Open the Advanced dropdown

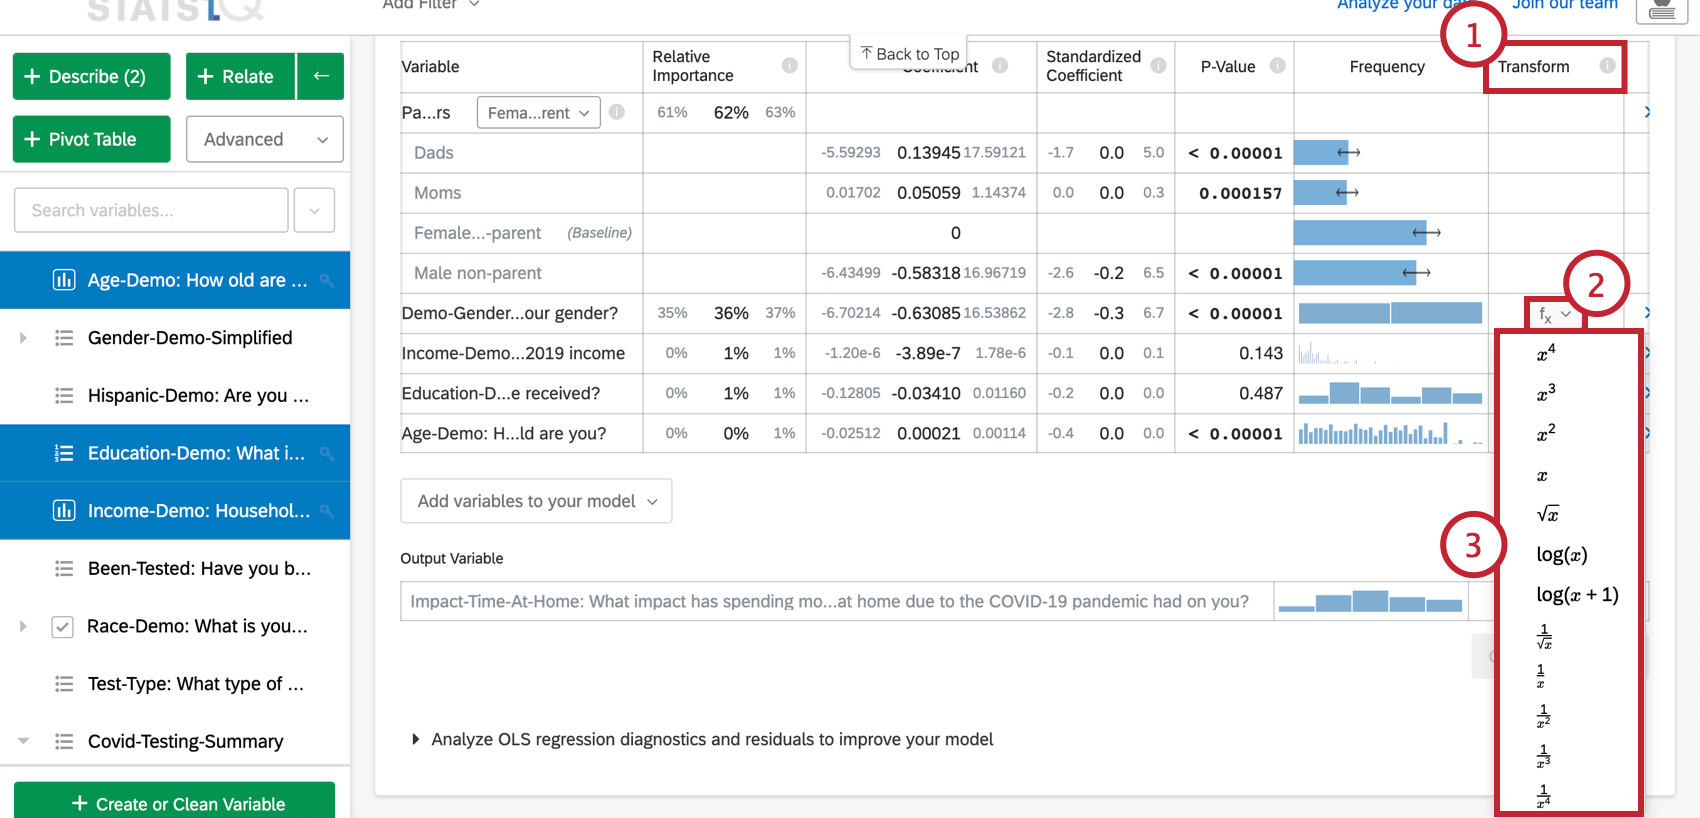tap(265, 139)
